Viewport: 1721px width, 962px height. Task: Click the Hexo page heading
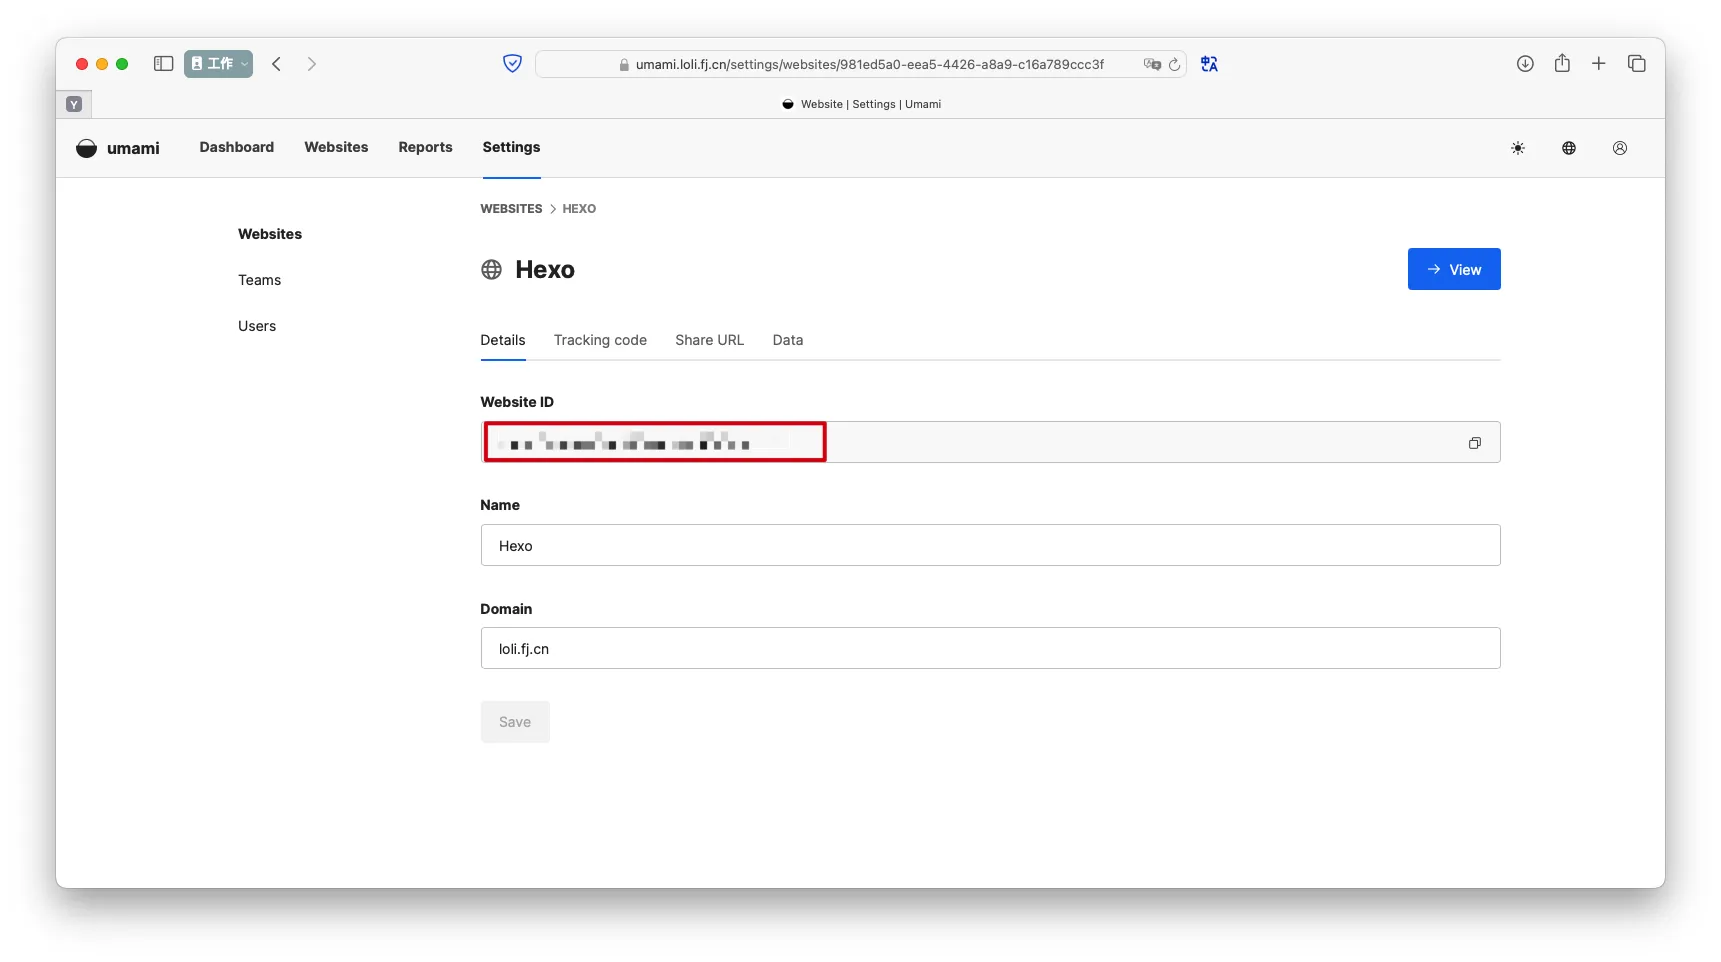(545, 270)
